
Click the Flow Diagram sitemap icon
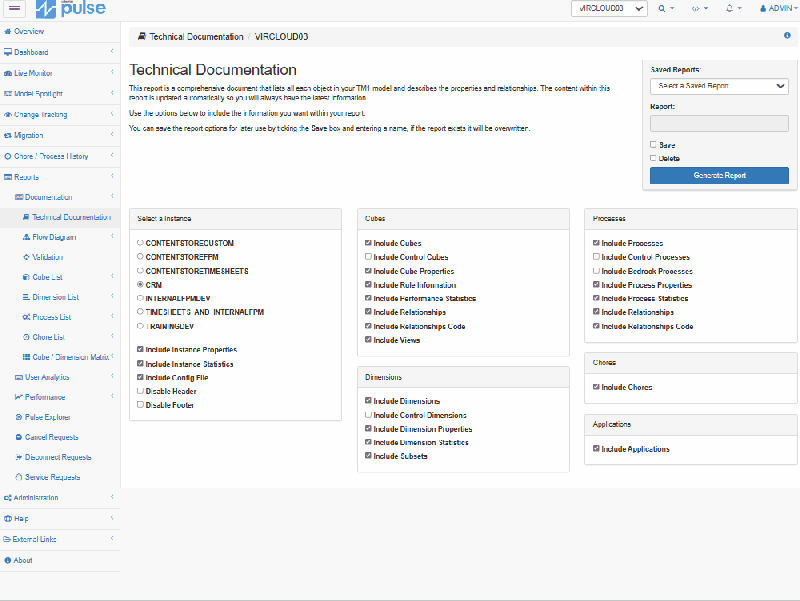[27, 237]
